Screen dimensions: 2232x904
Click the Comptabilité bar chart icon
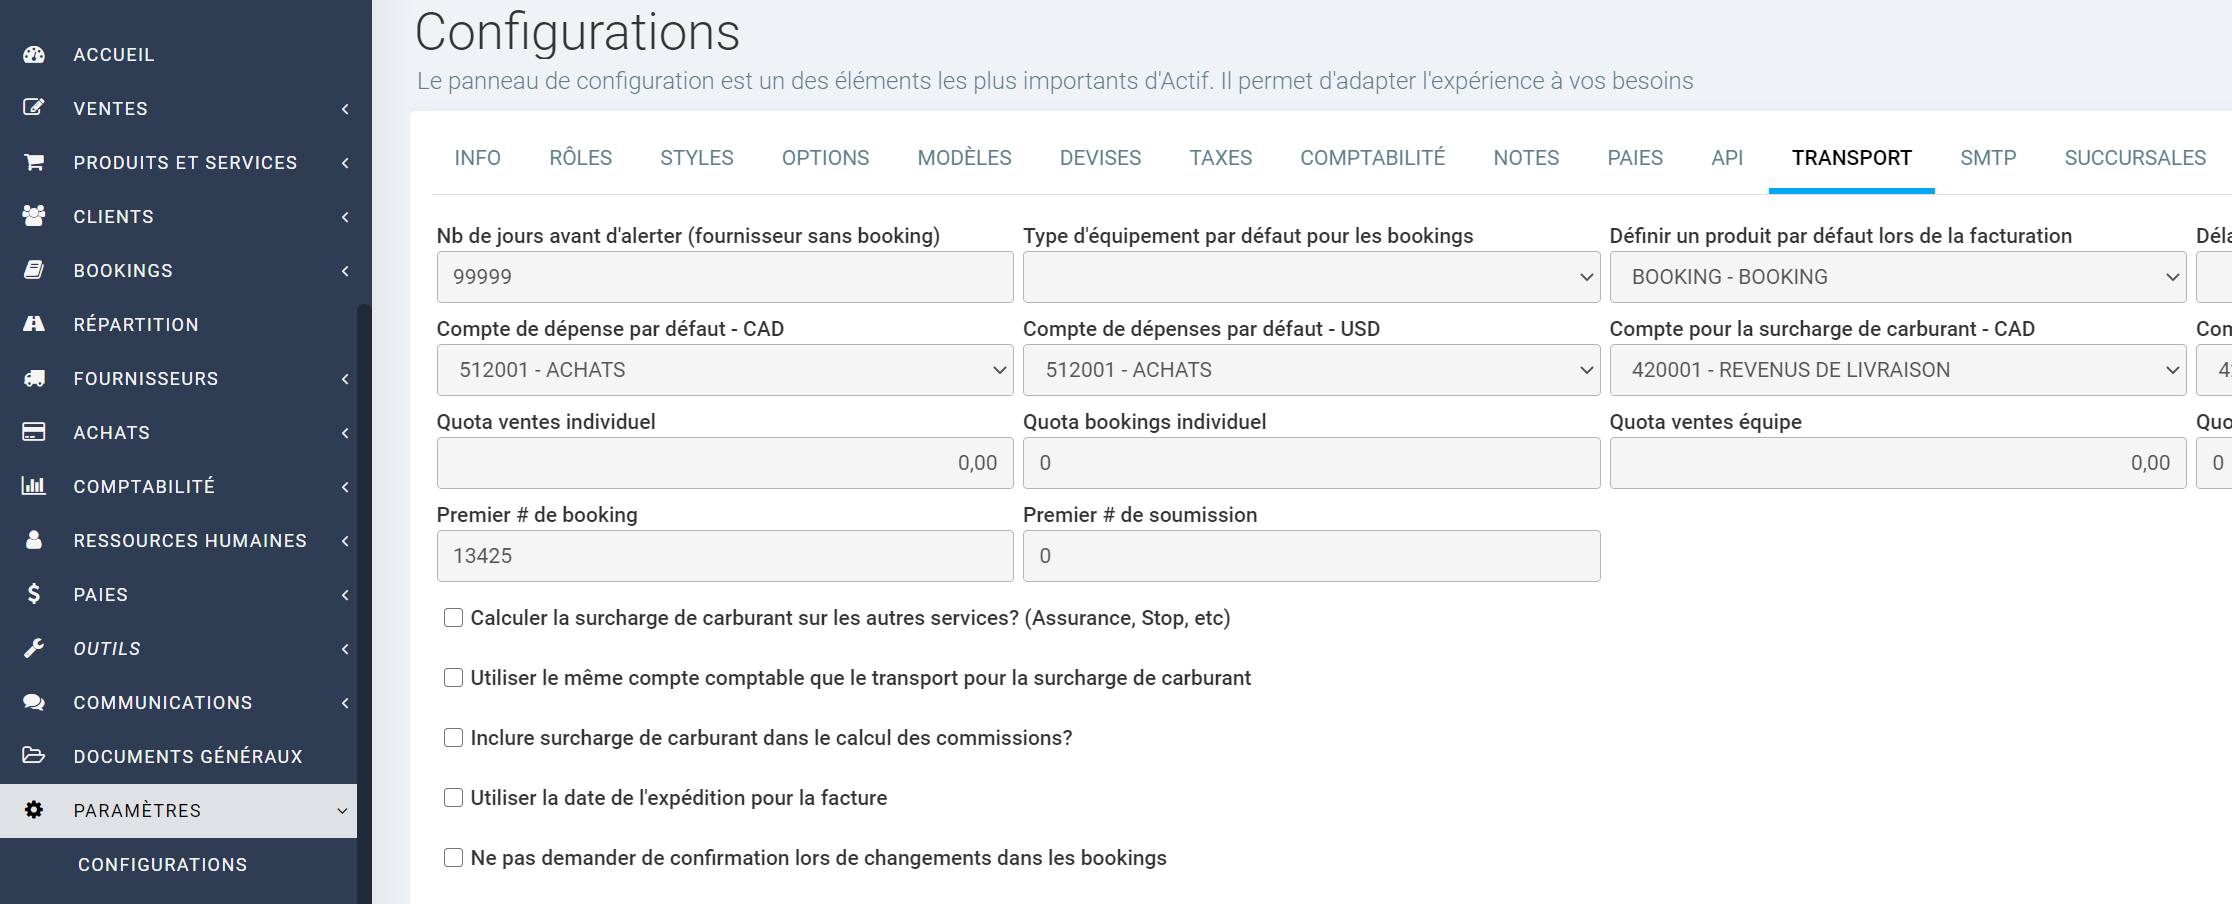click(x=34, y=486)
